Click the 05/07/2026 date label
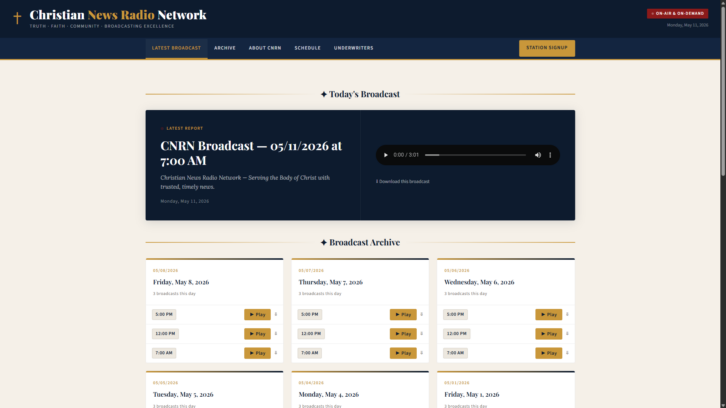This screenshot has width=726, height=408. click(x=311, y=270)
